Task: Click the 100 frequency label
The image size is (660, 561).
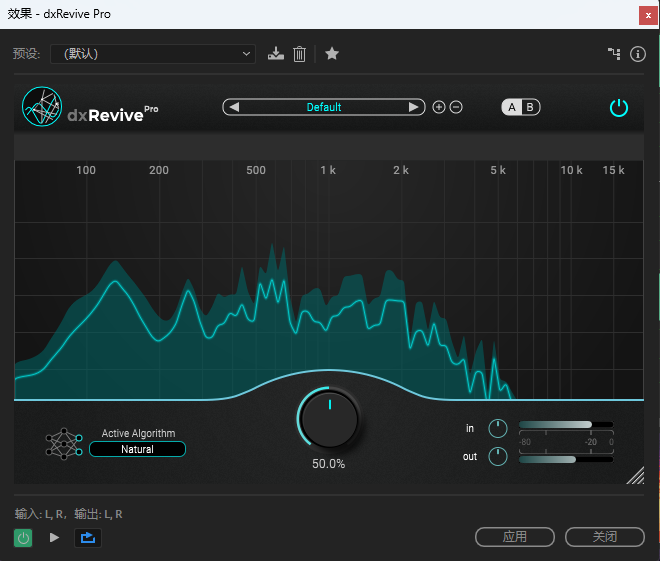Action: pos(86,170)
